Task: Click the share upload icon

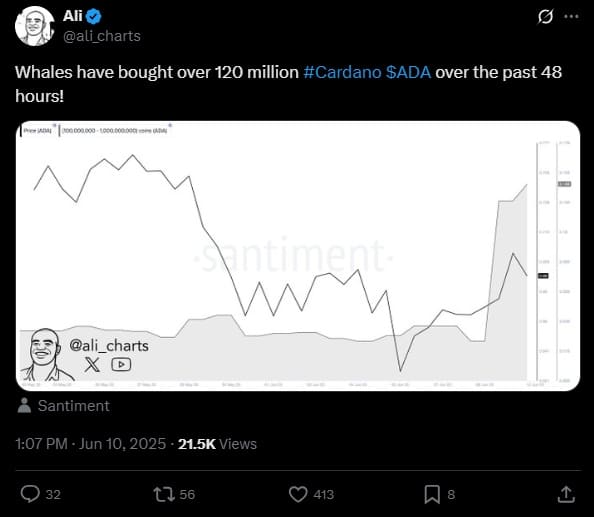Action: (566, 494)
